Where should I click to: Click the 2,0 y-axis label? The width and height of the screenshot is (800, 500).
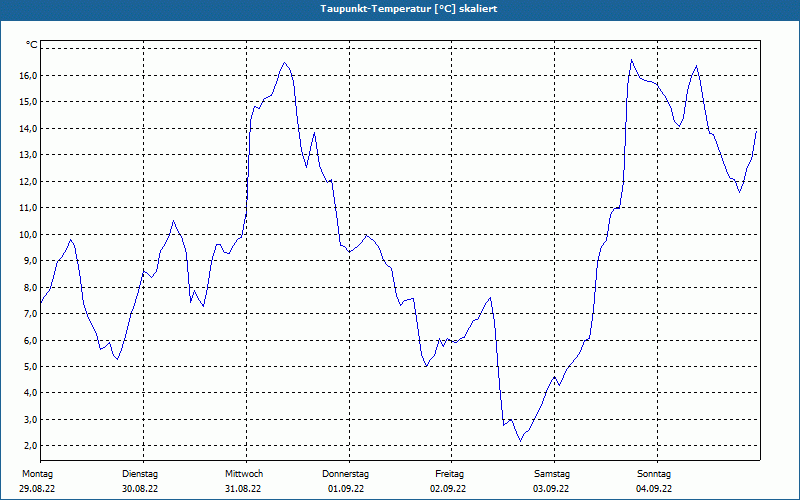pos(31,445)
